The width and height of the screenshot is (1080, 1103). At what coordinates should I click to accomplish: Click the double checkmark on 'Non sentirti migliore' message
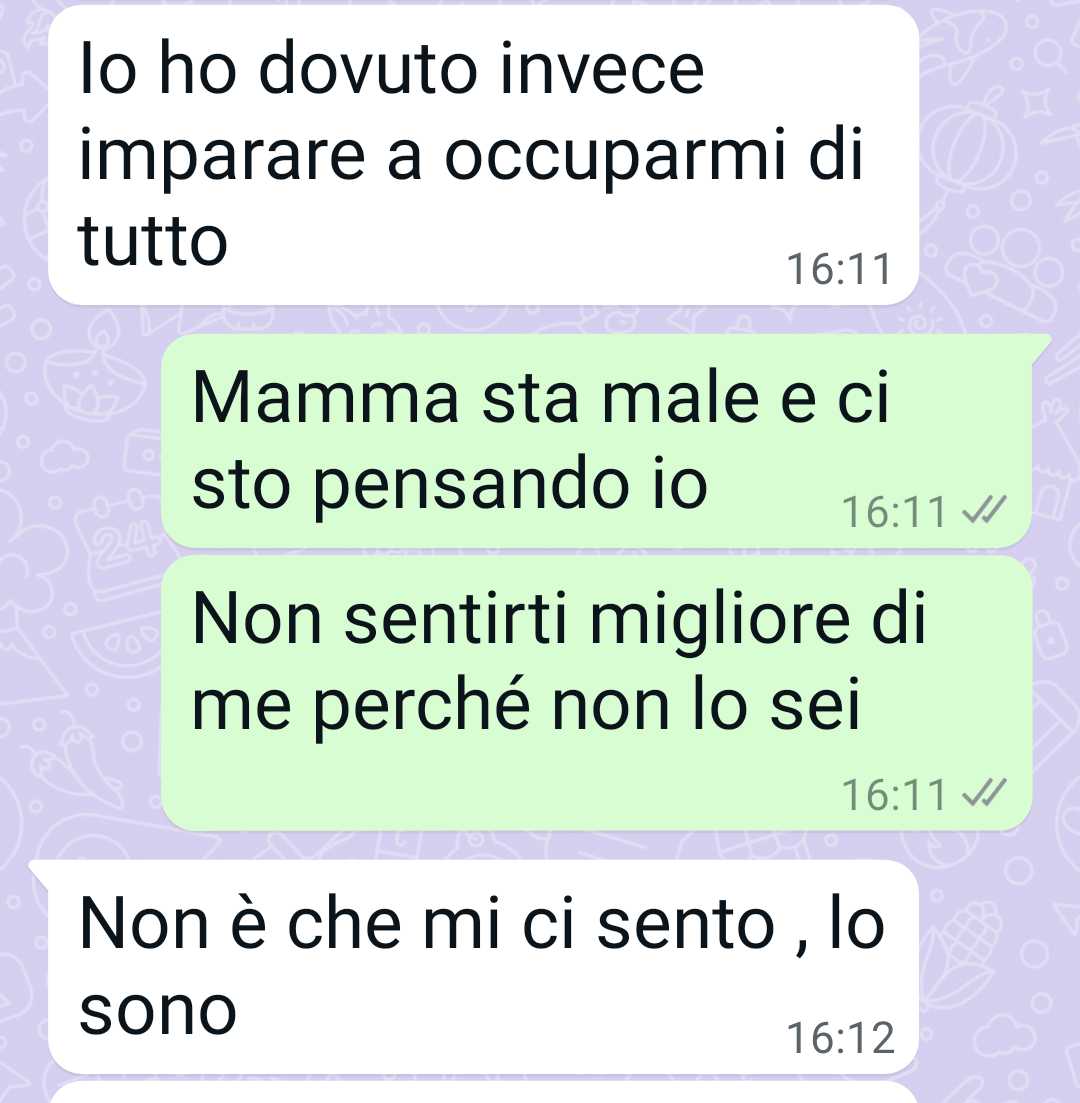tap(984, 793)
